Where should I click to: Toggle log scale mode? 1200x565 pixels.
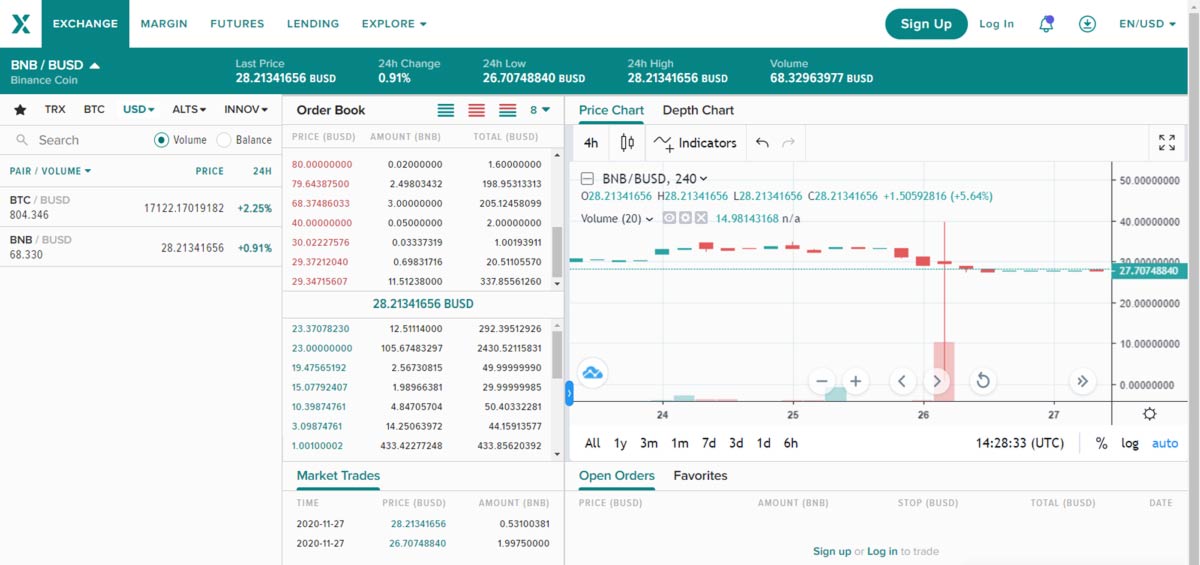1130,443
